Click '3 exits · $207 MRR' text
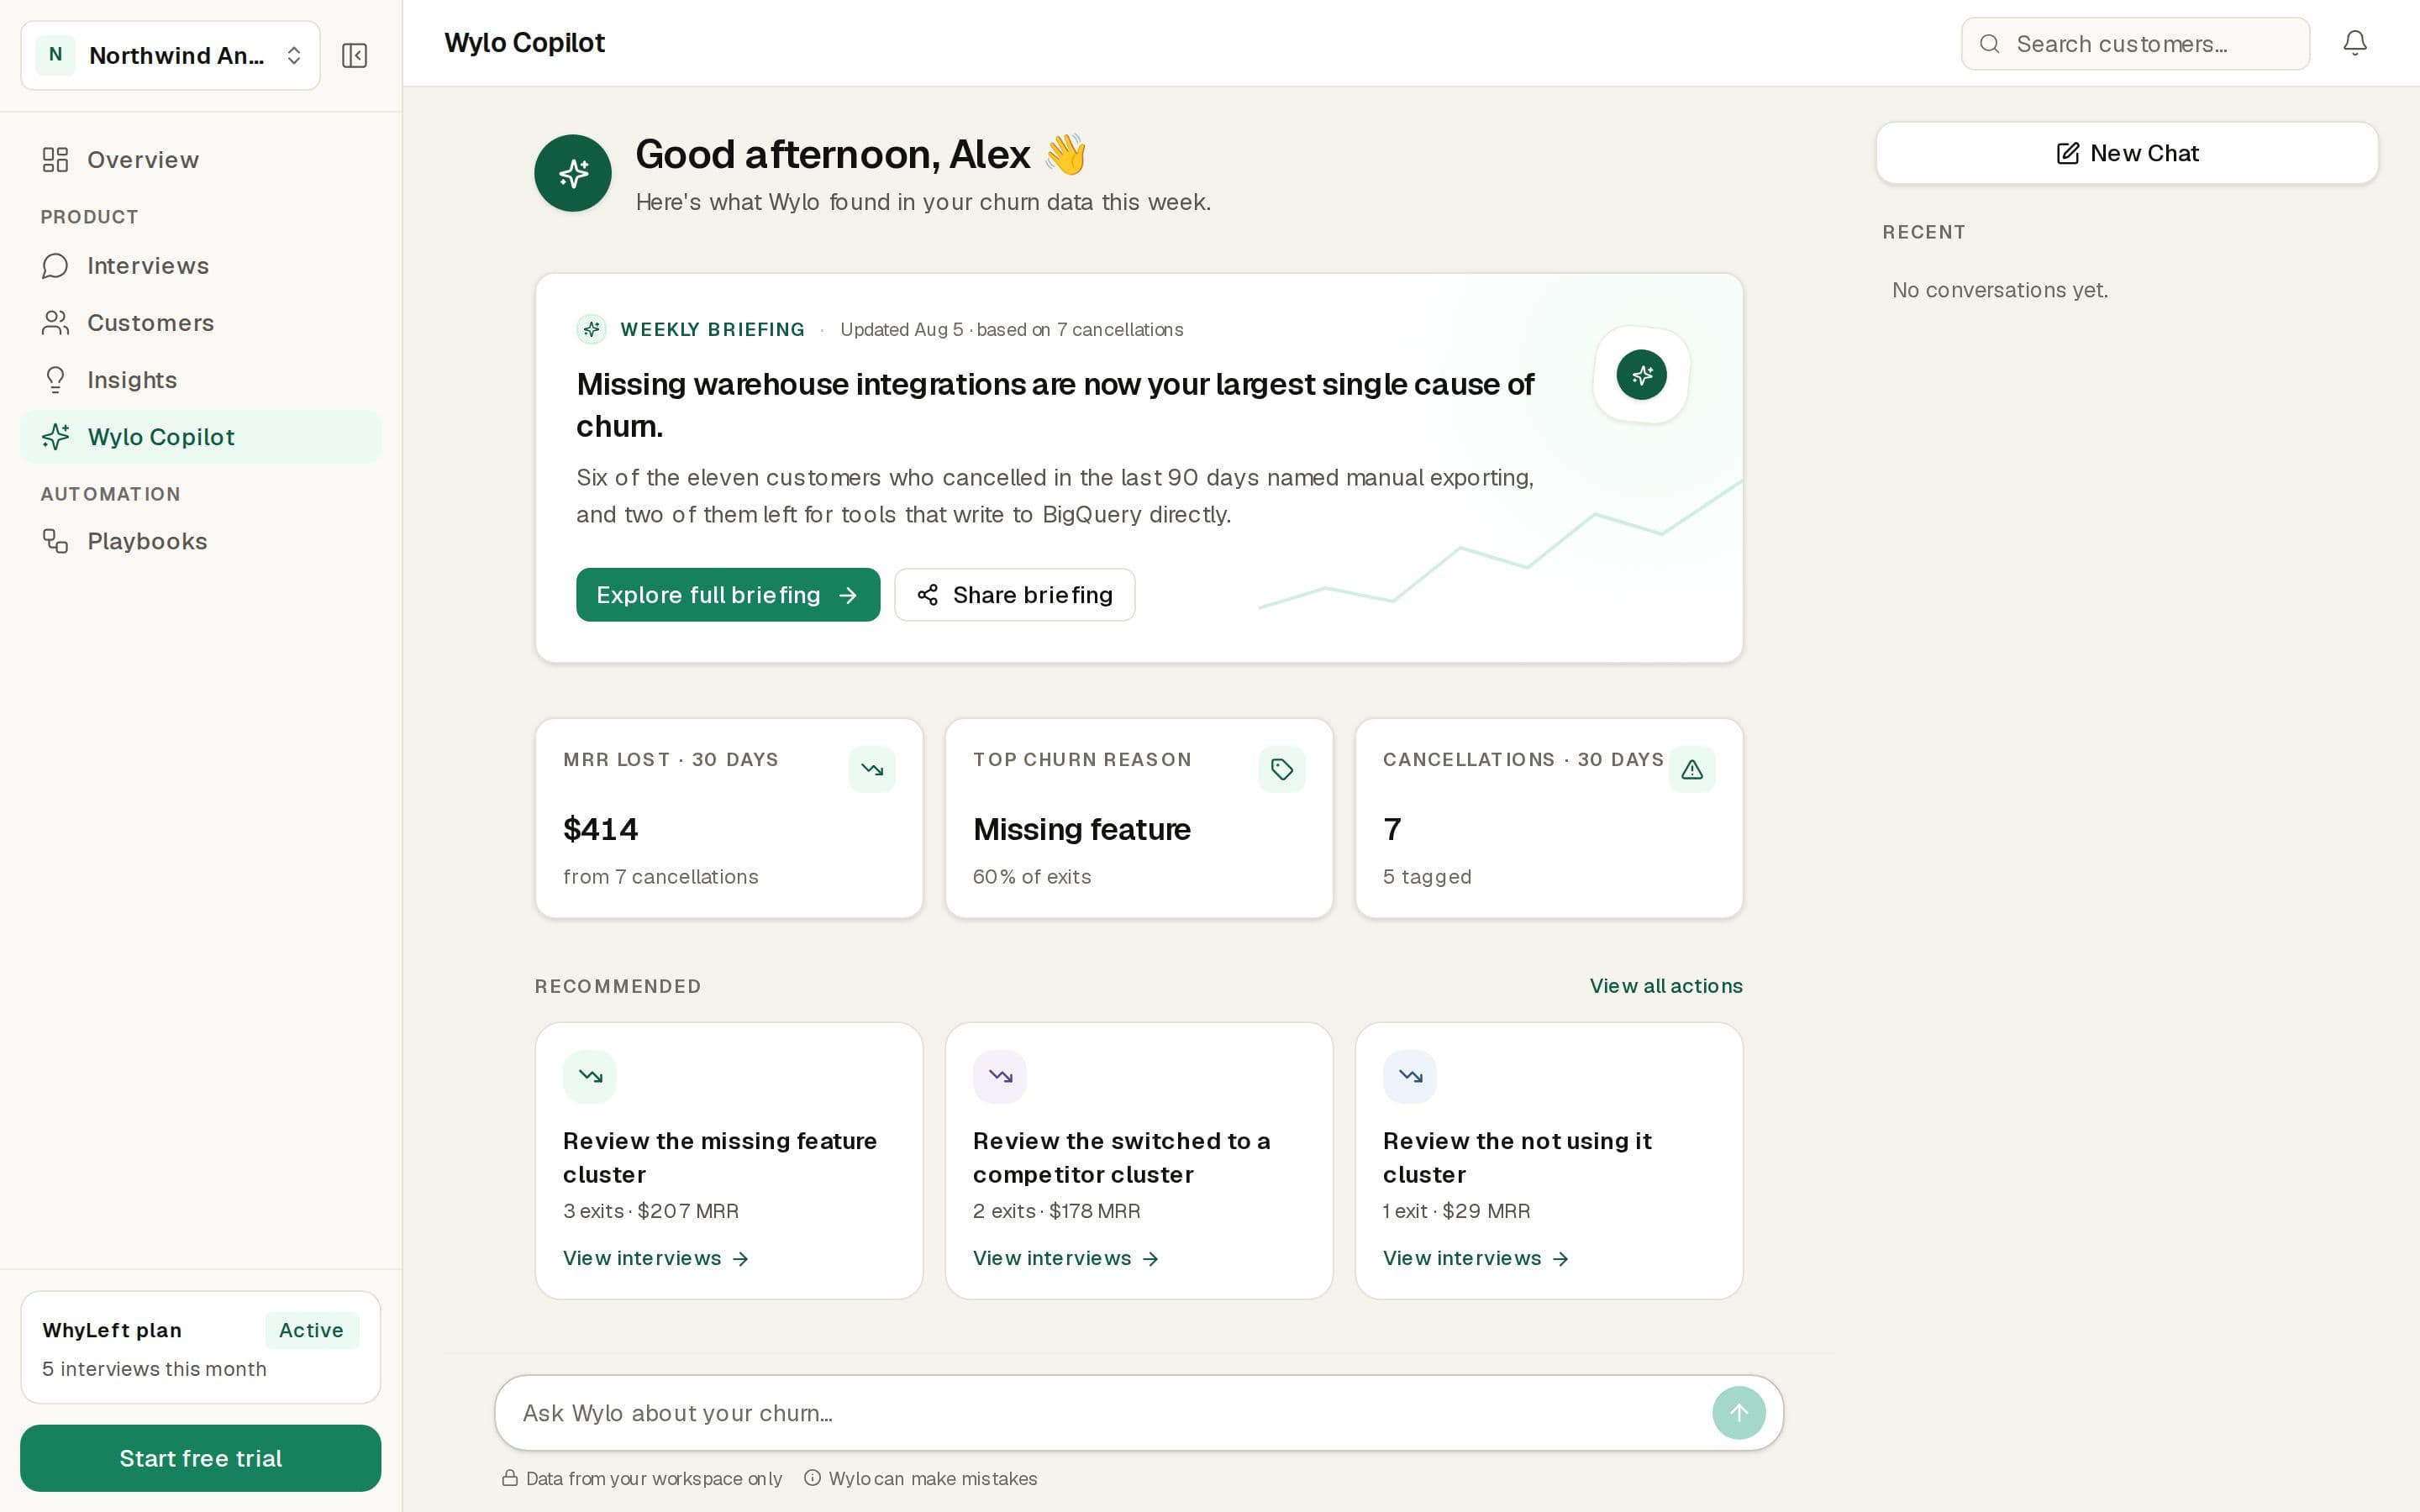 (x=651, y=1211)
